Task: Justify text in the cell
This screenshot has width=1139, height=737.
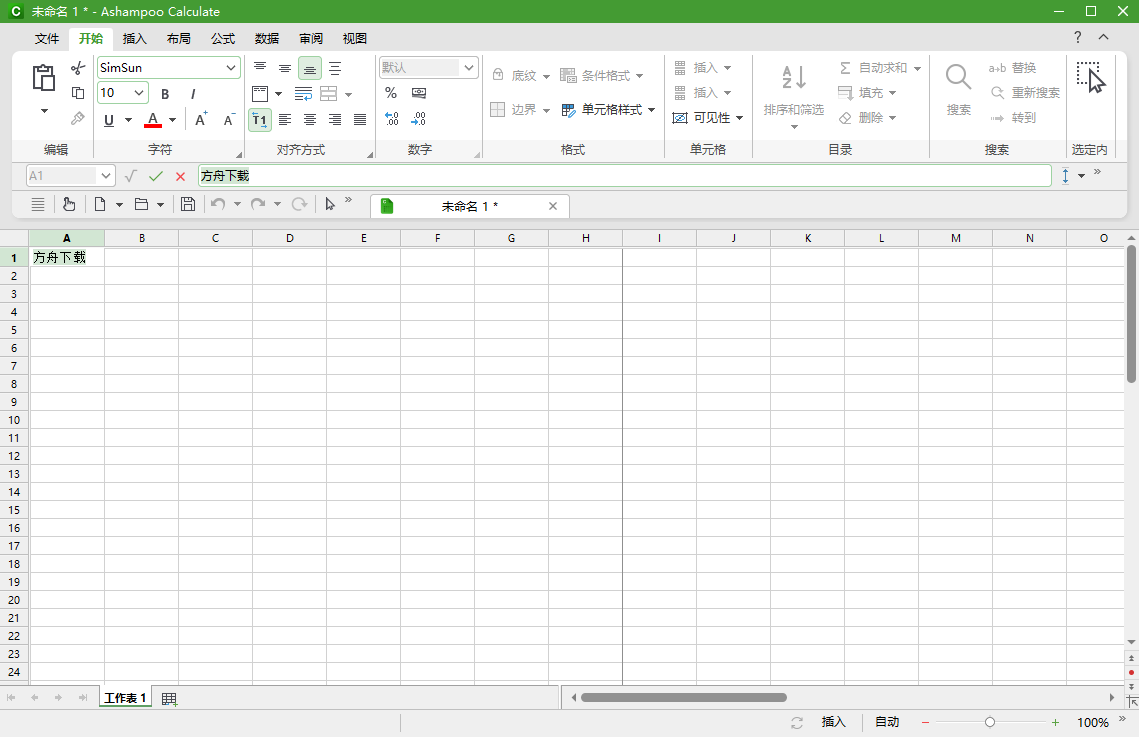Action: coord(360,119)
